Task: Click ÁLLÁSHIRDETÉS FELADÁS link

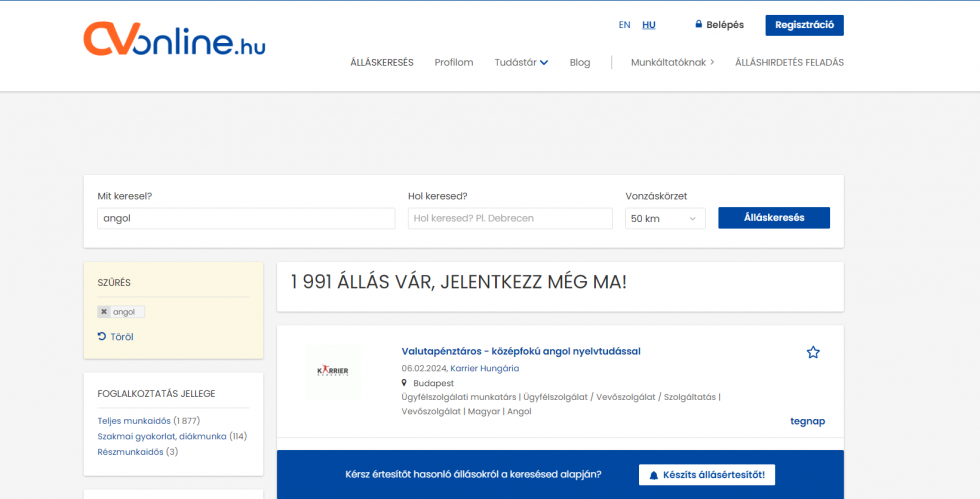Action: [789, 62]
